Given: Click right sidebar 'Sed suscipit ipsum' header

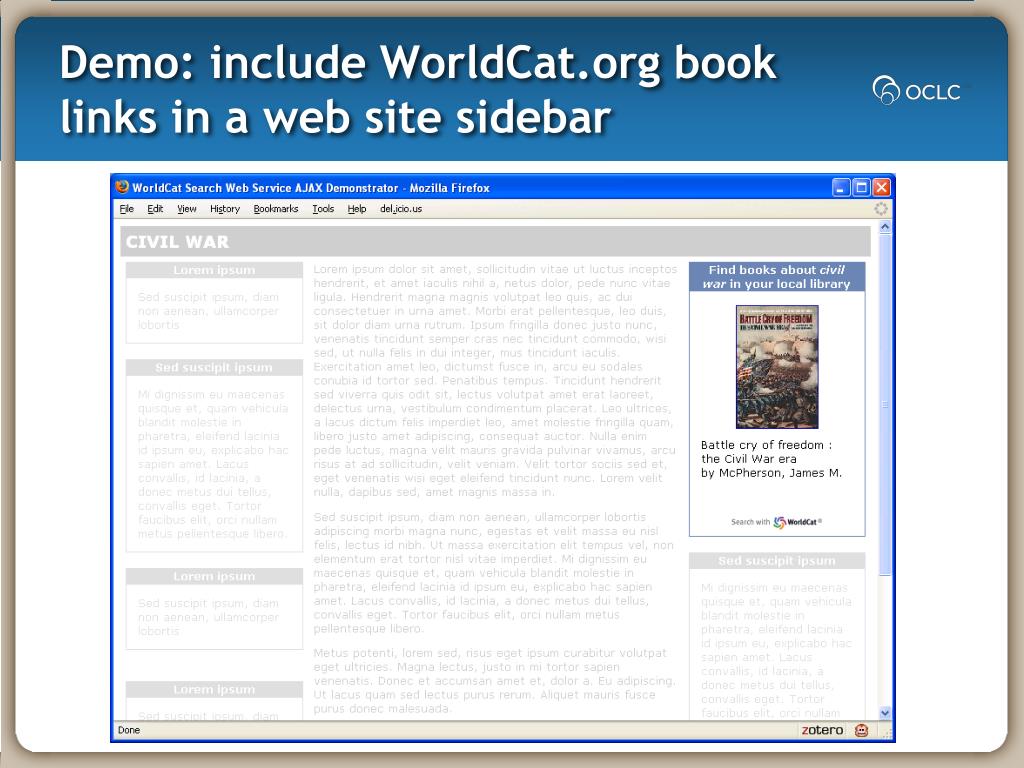Looking at the screenshot, I should [x=777, y=561].
